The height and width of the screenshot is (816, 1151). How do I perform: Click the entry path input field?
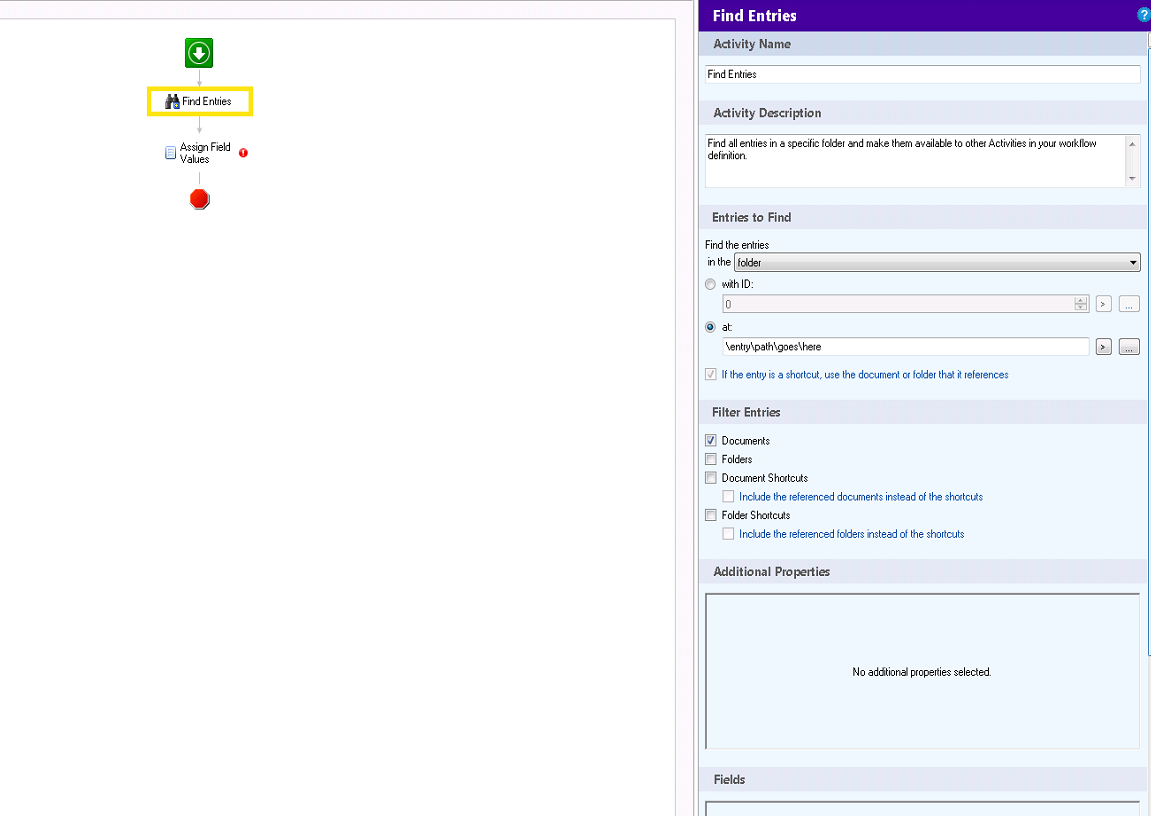pyautogui.click(x=905, y=347)
